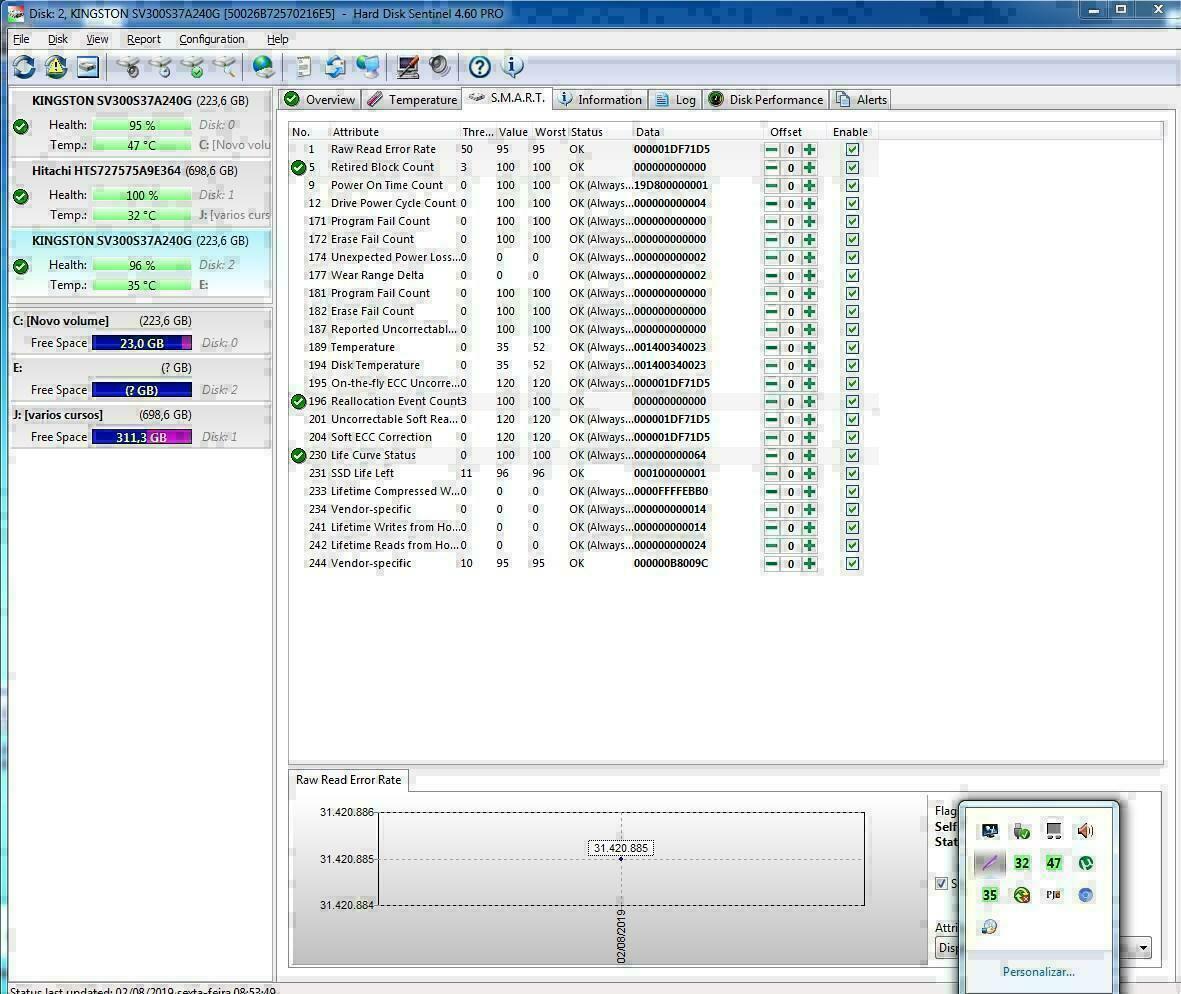Open the File menu

pos(21,39)
